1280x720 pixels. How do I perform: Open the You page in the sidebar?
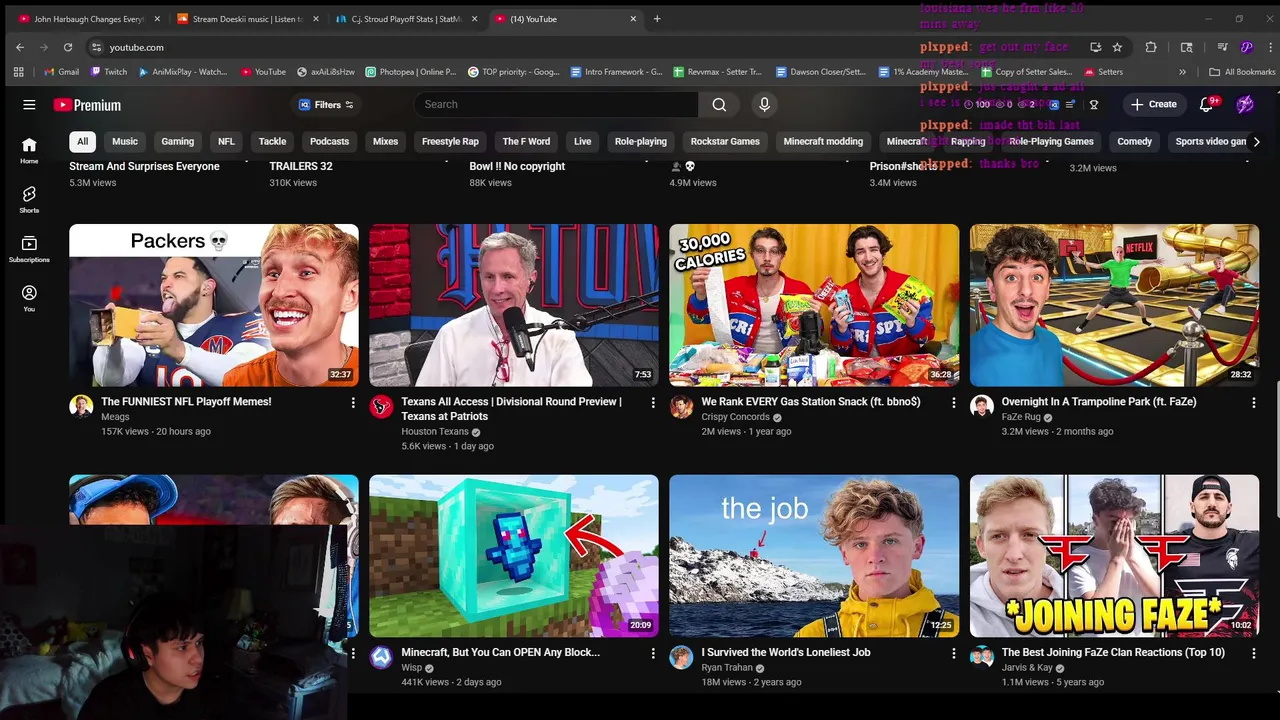[x=29, y=298]
